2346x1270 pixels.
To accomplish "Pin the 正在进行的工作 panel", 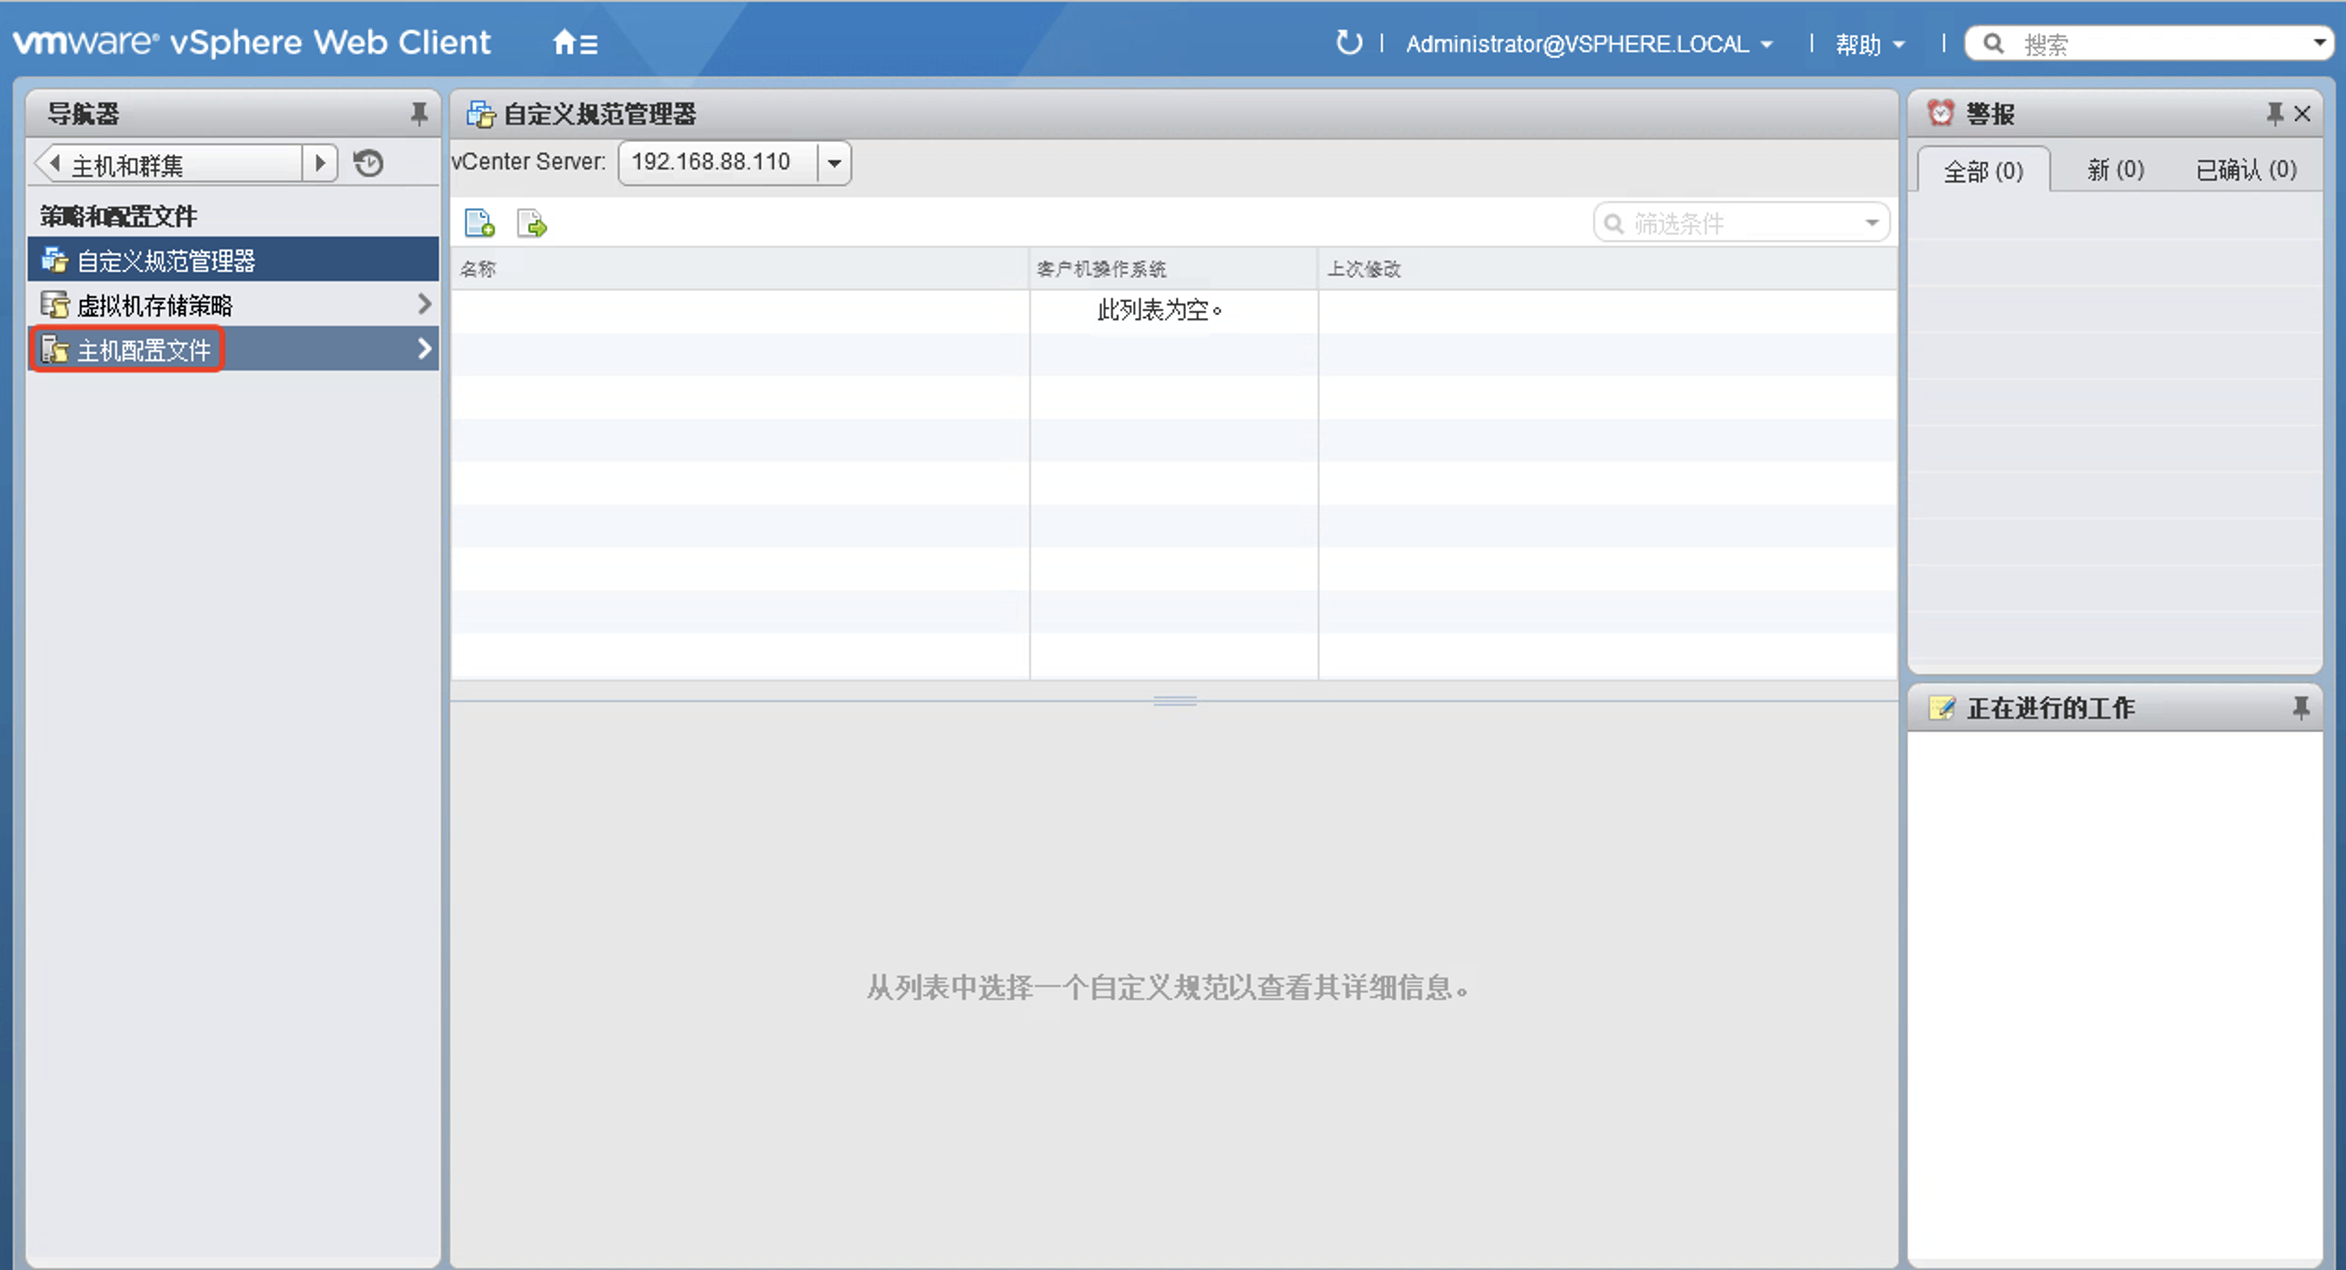I will (2301, 708).
